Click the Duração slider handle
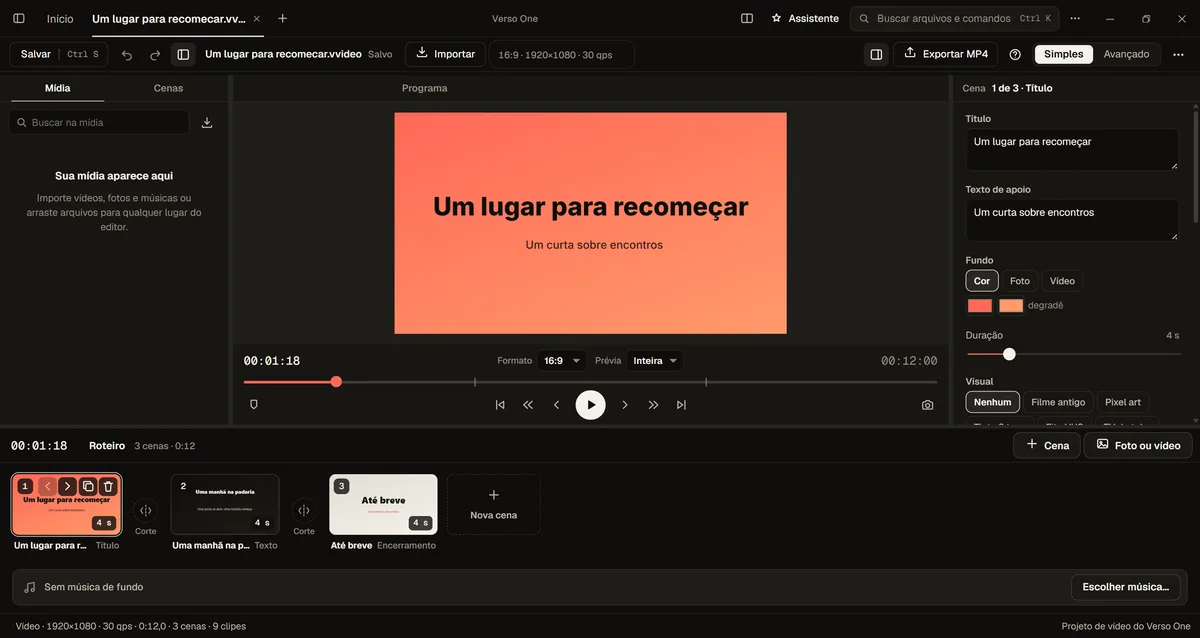The width and height of the screenshot is (1200, 638). [x=1009, y=354]
